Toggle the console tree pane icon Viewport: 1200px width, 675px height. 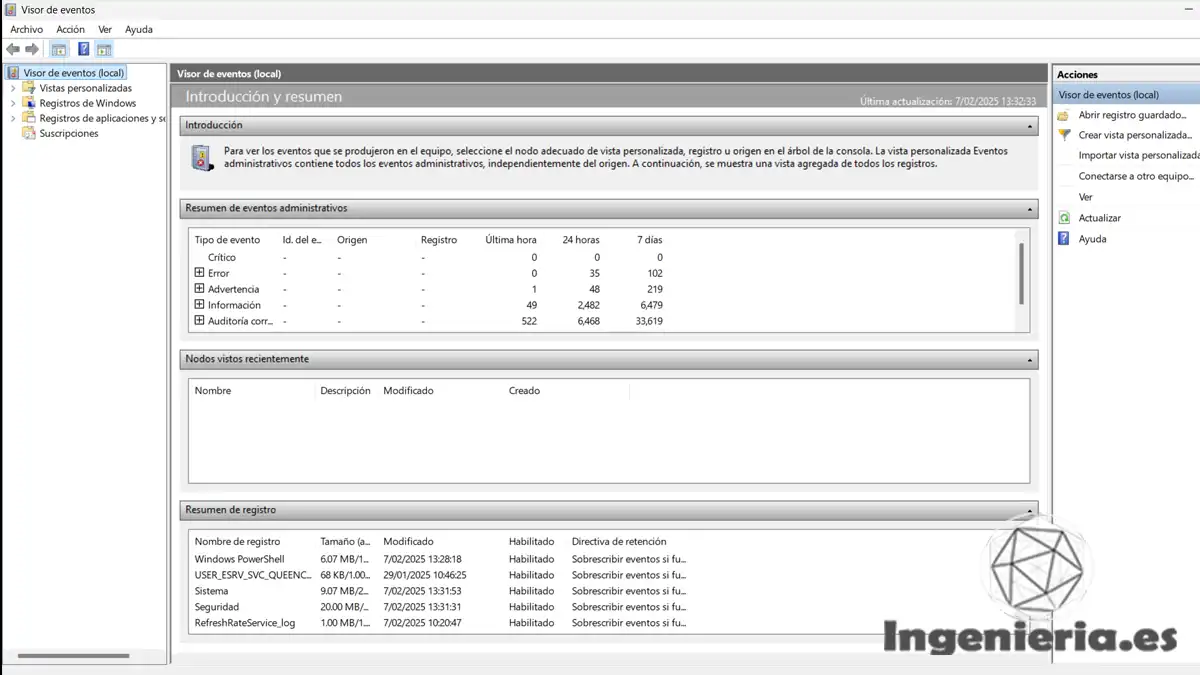click(x=59, y=49)
